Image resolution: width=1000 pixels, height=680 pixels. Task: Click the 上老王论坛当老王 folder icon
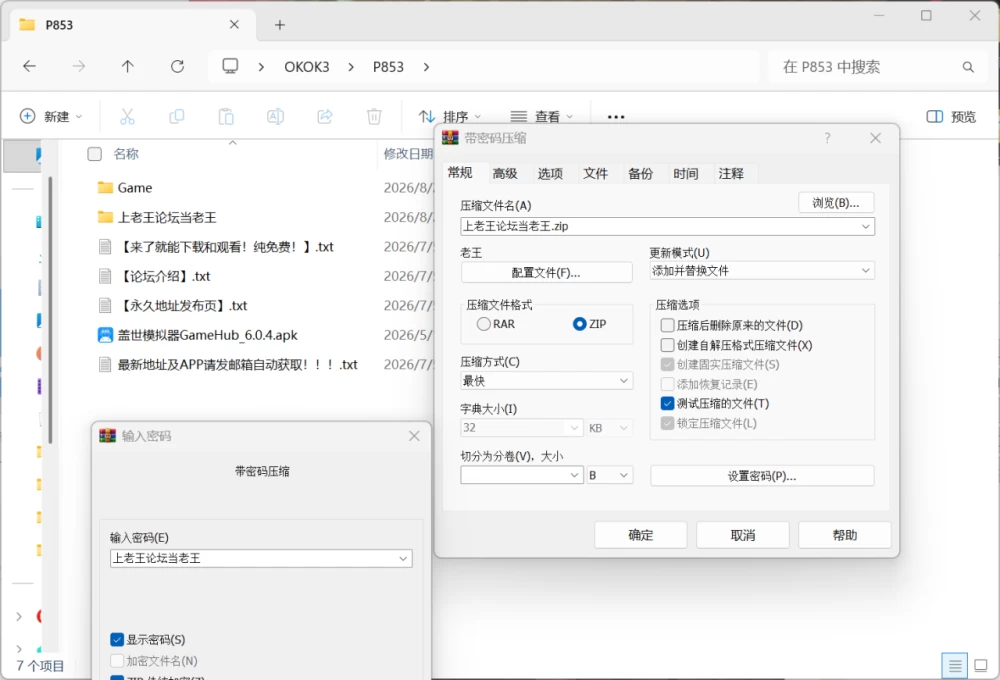(x=105, y=217)
